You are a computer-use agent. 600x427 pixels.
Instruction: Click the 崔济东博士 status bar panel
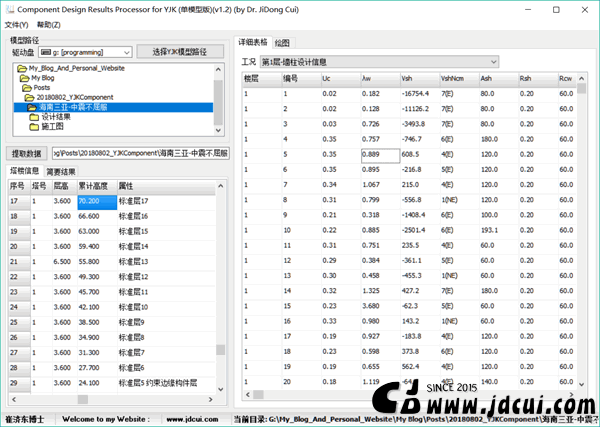[24, 419]
